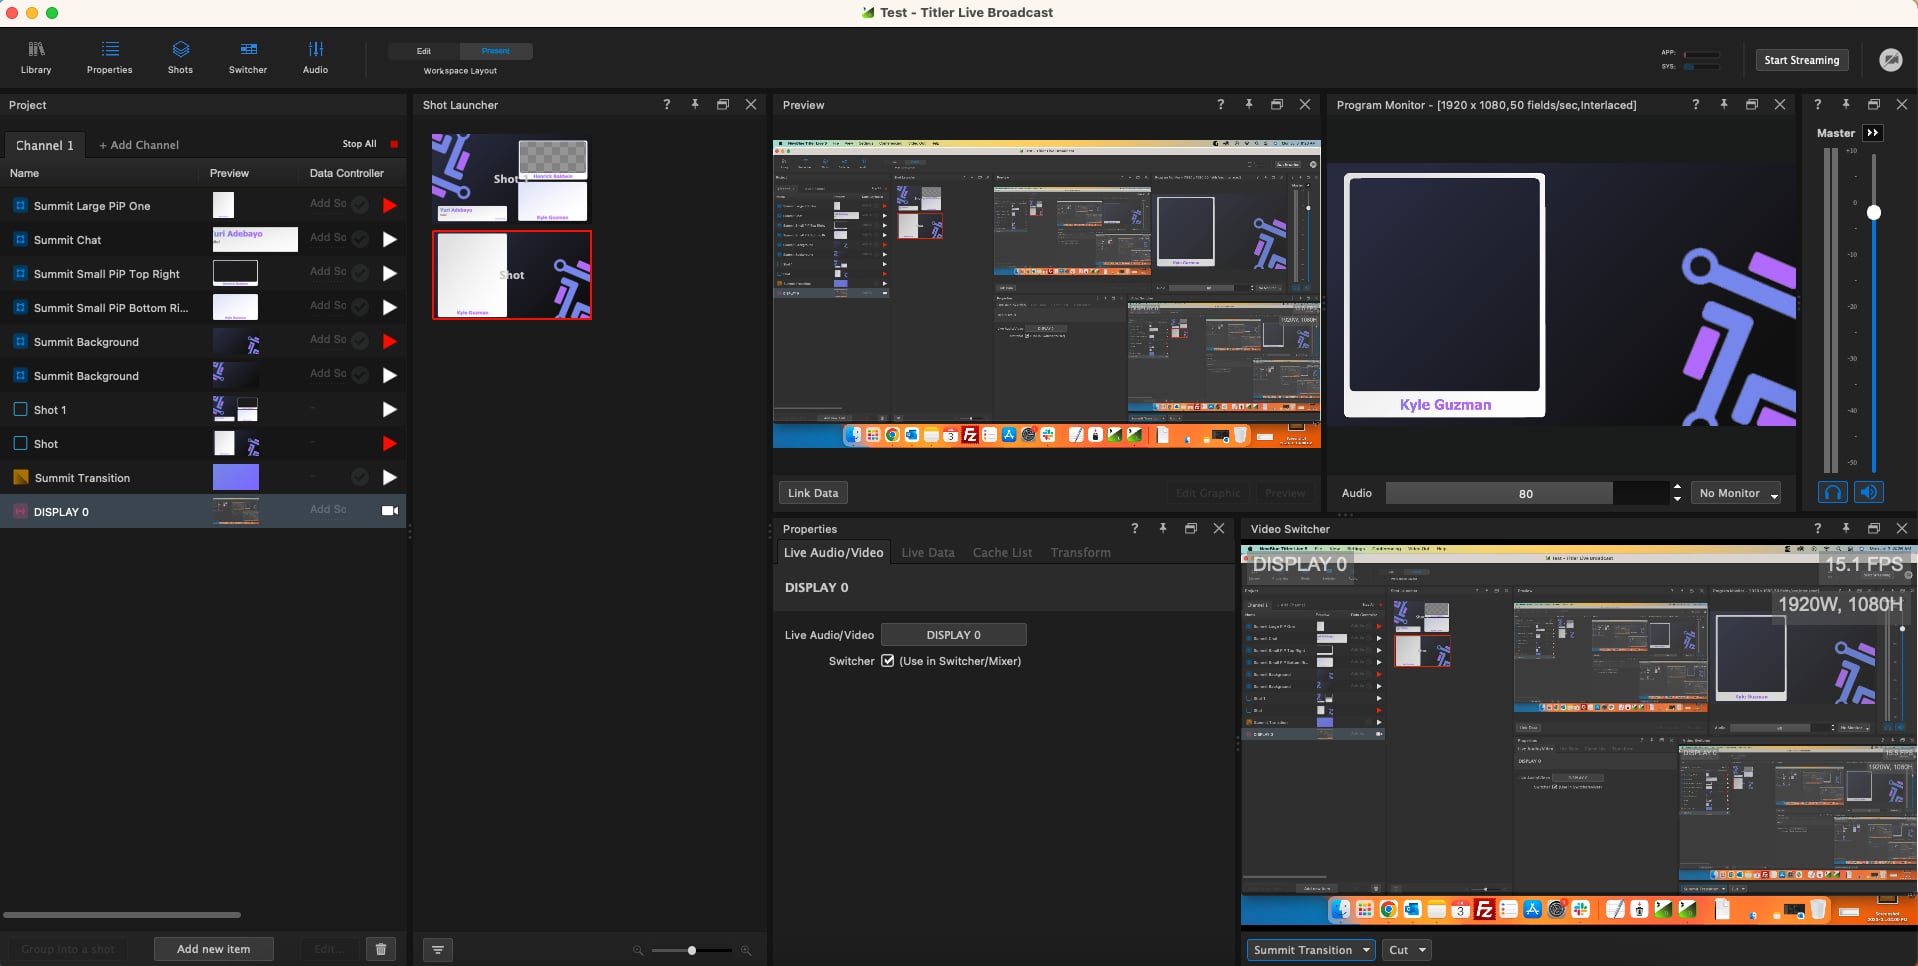
Task: Toggle the Shot 1 row checkbox
Action: point(20,409)
